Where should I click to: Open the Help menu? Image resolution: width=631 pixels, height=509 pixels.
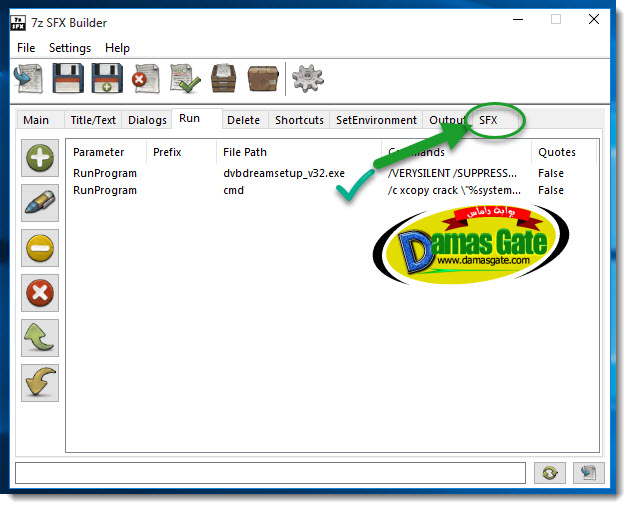tap(118, 48)
